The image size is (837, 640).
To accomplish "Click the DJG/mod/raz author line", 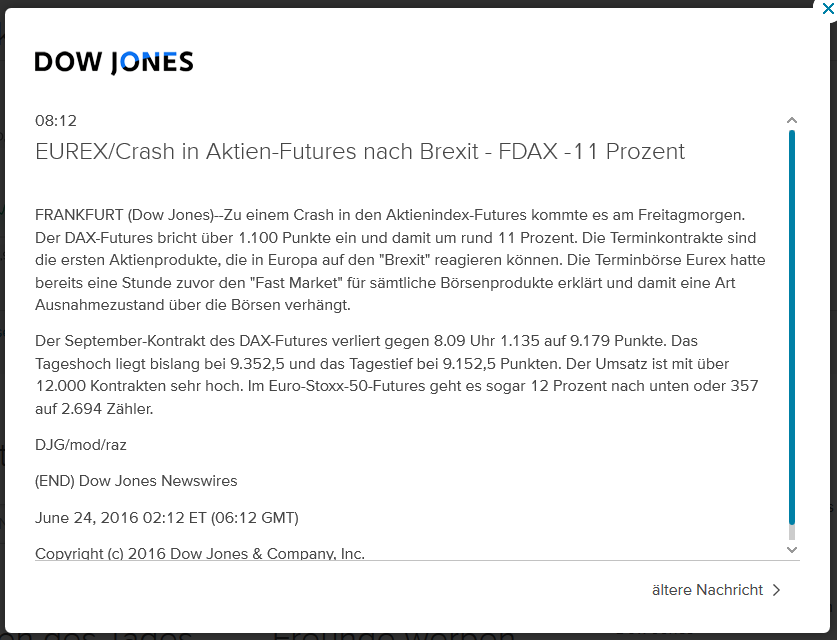I will 81,444.
